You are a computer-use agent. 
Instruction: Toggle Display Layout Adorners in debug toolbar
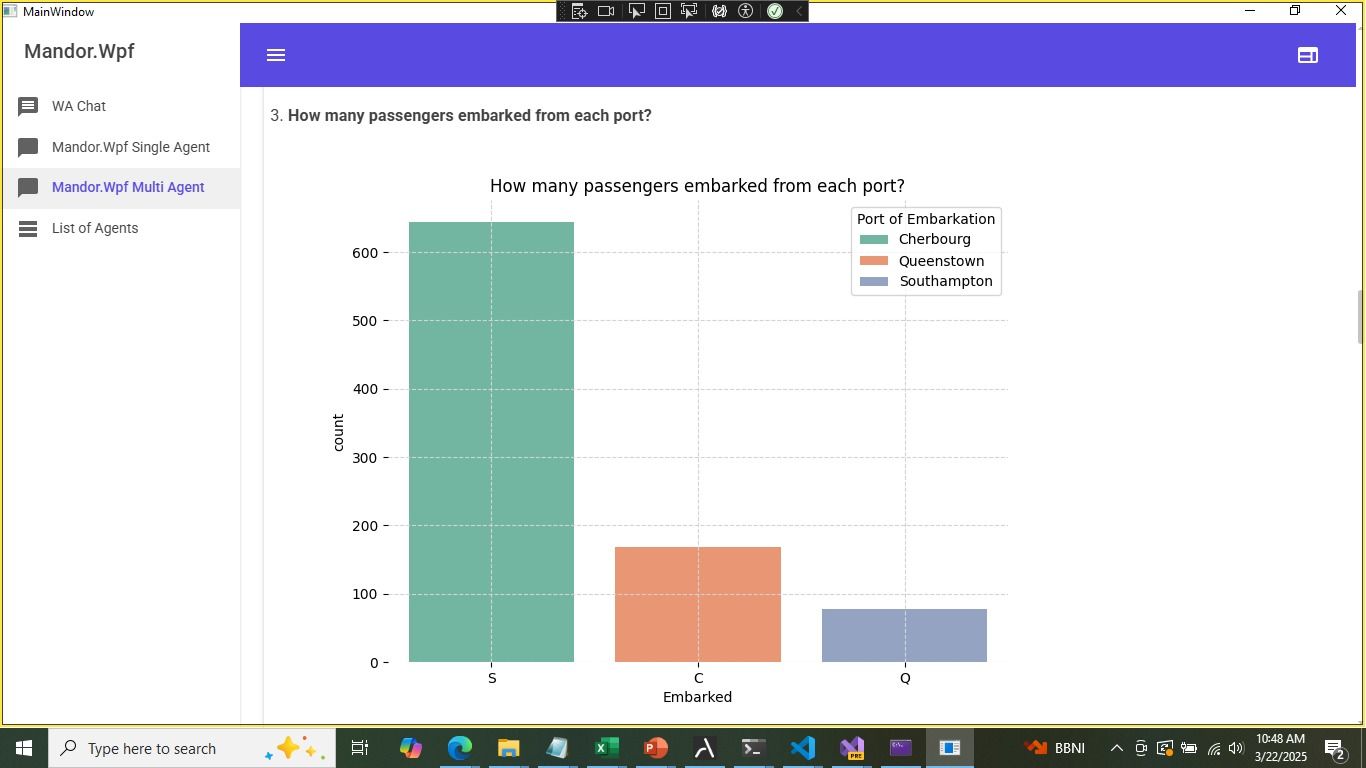[x=663, y=11]
